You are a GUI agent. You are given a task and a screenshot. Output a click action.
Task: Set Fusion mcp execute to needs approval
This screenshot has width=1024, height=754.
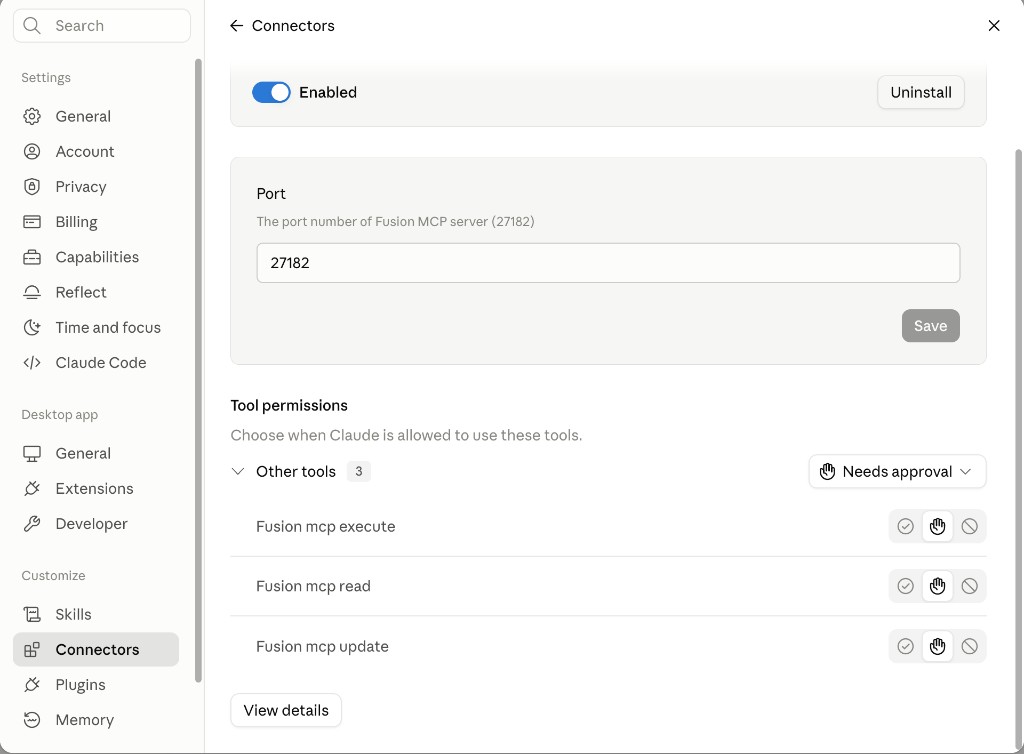(937, 526)
